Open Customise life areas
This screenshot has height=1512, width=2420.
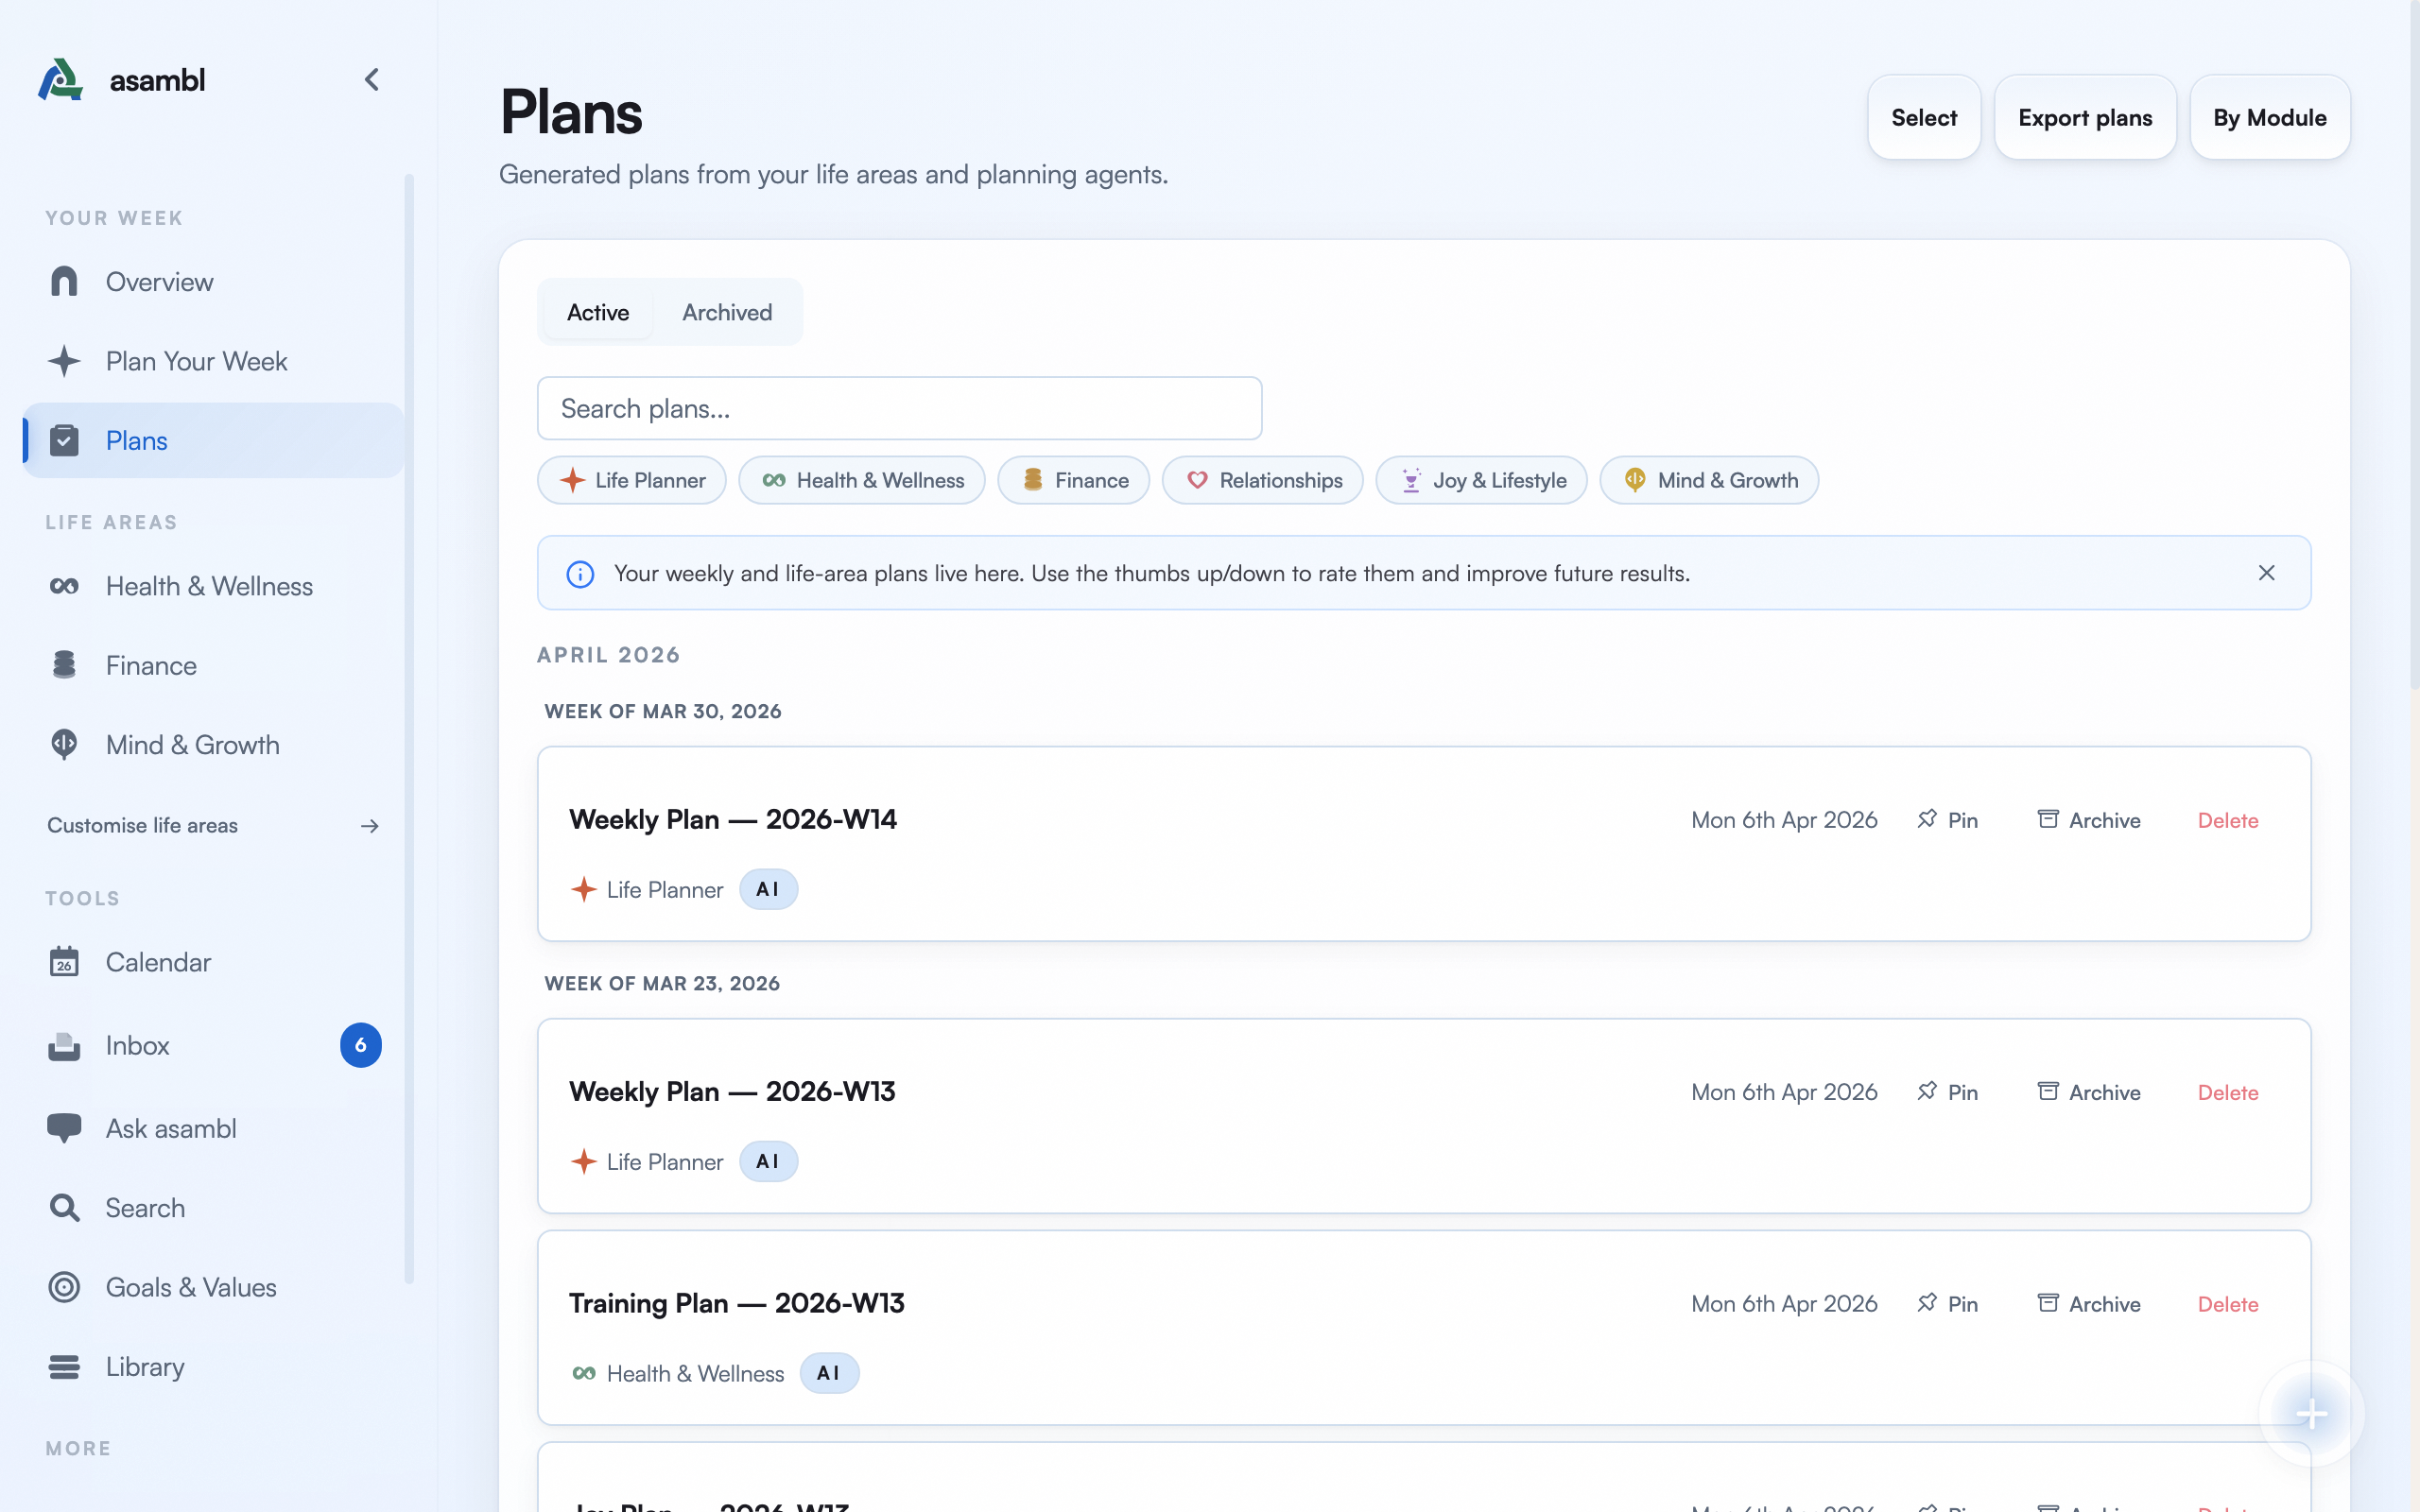pos(141,825)
